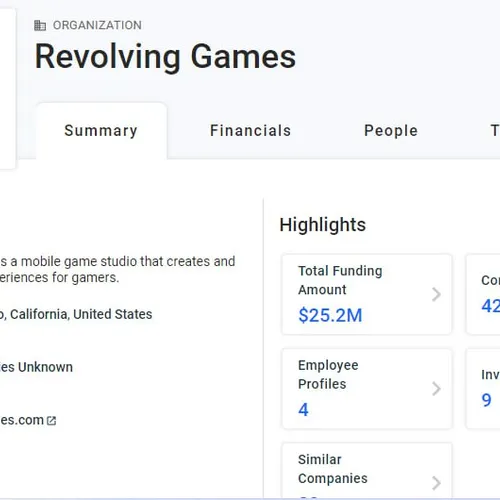Open the Financials tab
The height and width of the screenshot is (500, 500).
pos(251,131)
